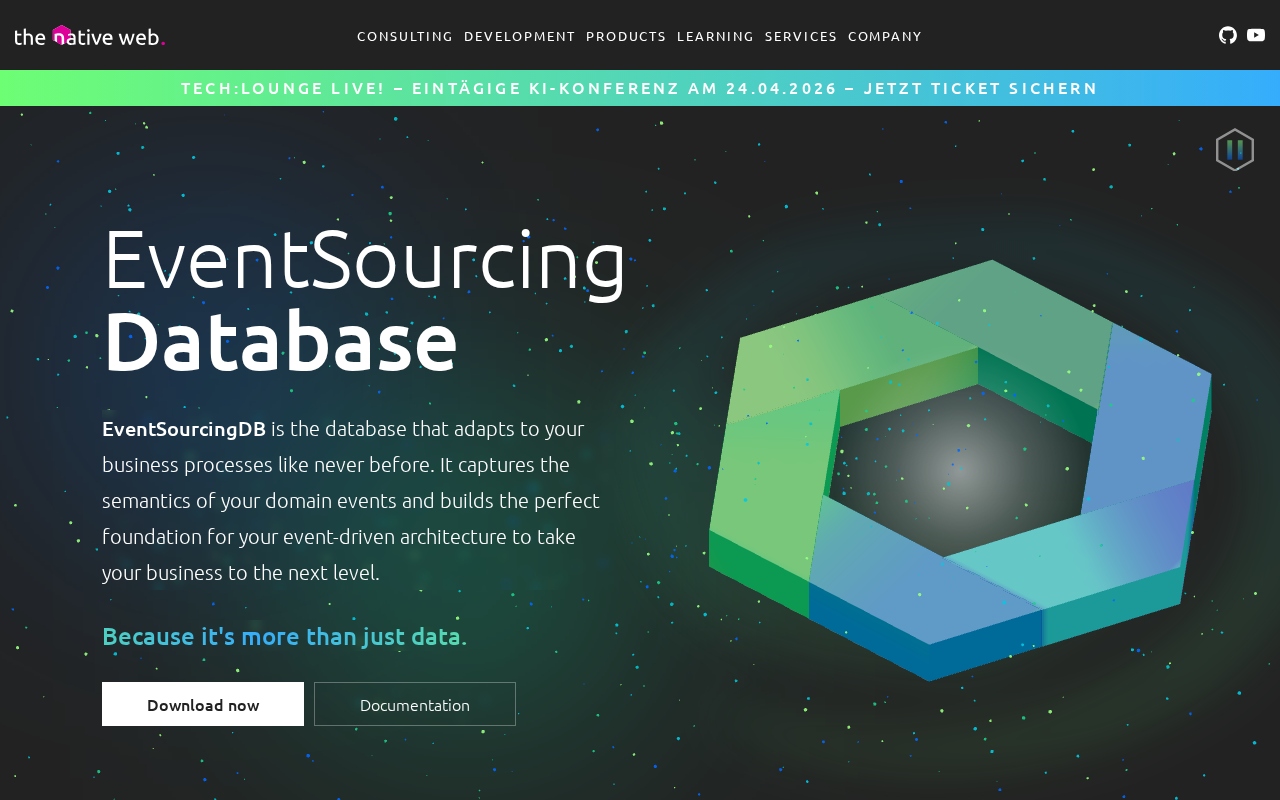
Task: Open the Services menu item
Action: click(x=801, y=36)
